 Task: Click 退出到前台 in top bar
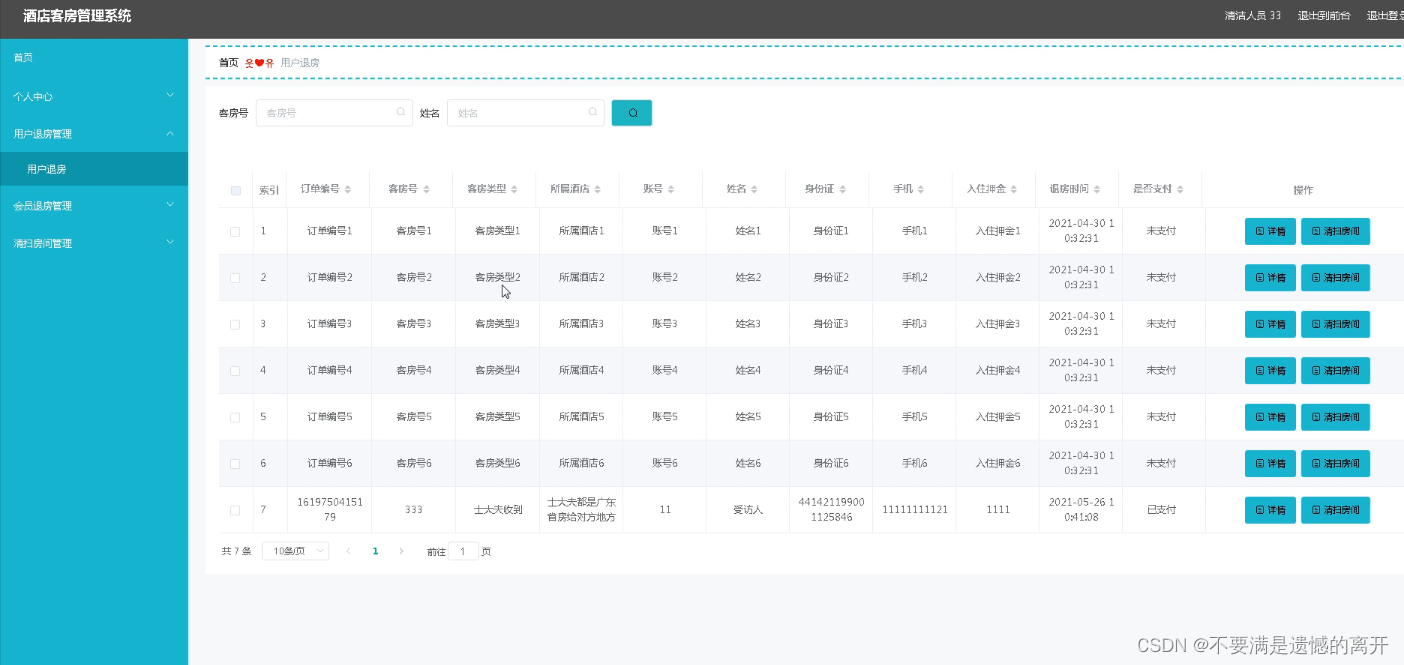[1324, 16]
